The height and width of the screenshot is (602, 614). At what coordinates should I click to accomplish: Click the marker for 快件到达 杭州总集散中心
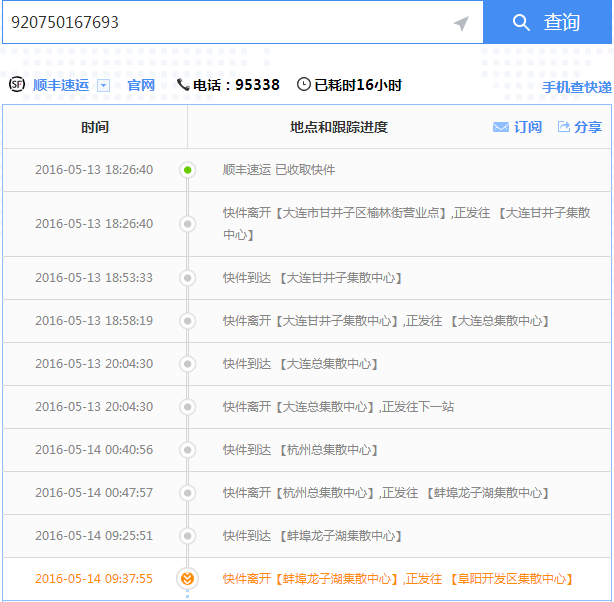(187, 450)
